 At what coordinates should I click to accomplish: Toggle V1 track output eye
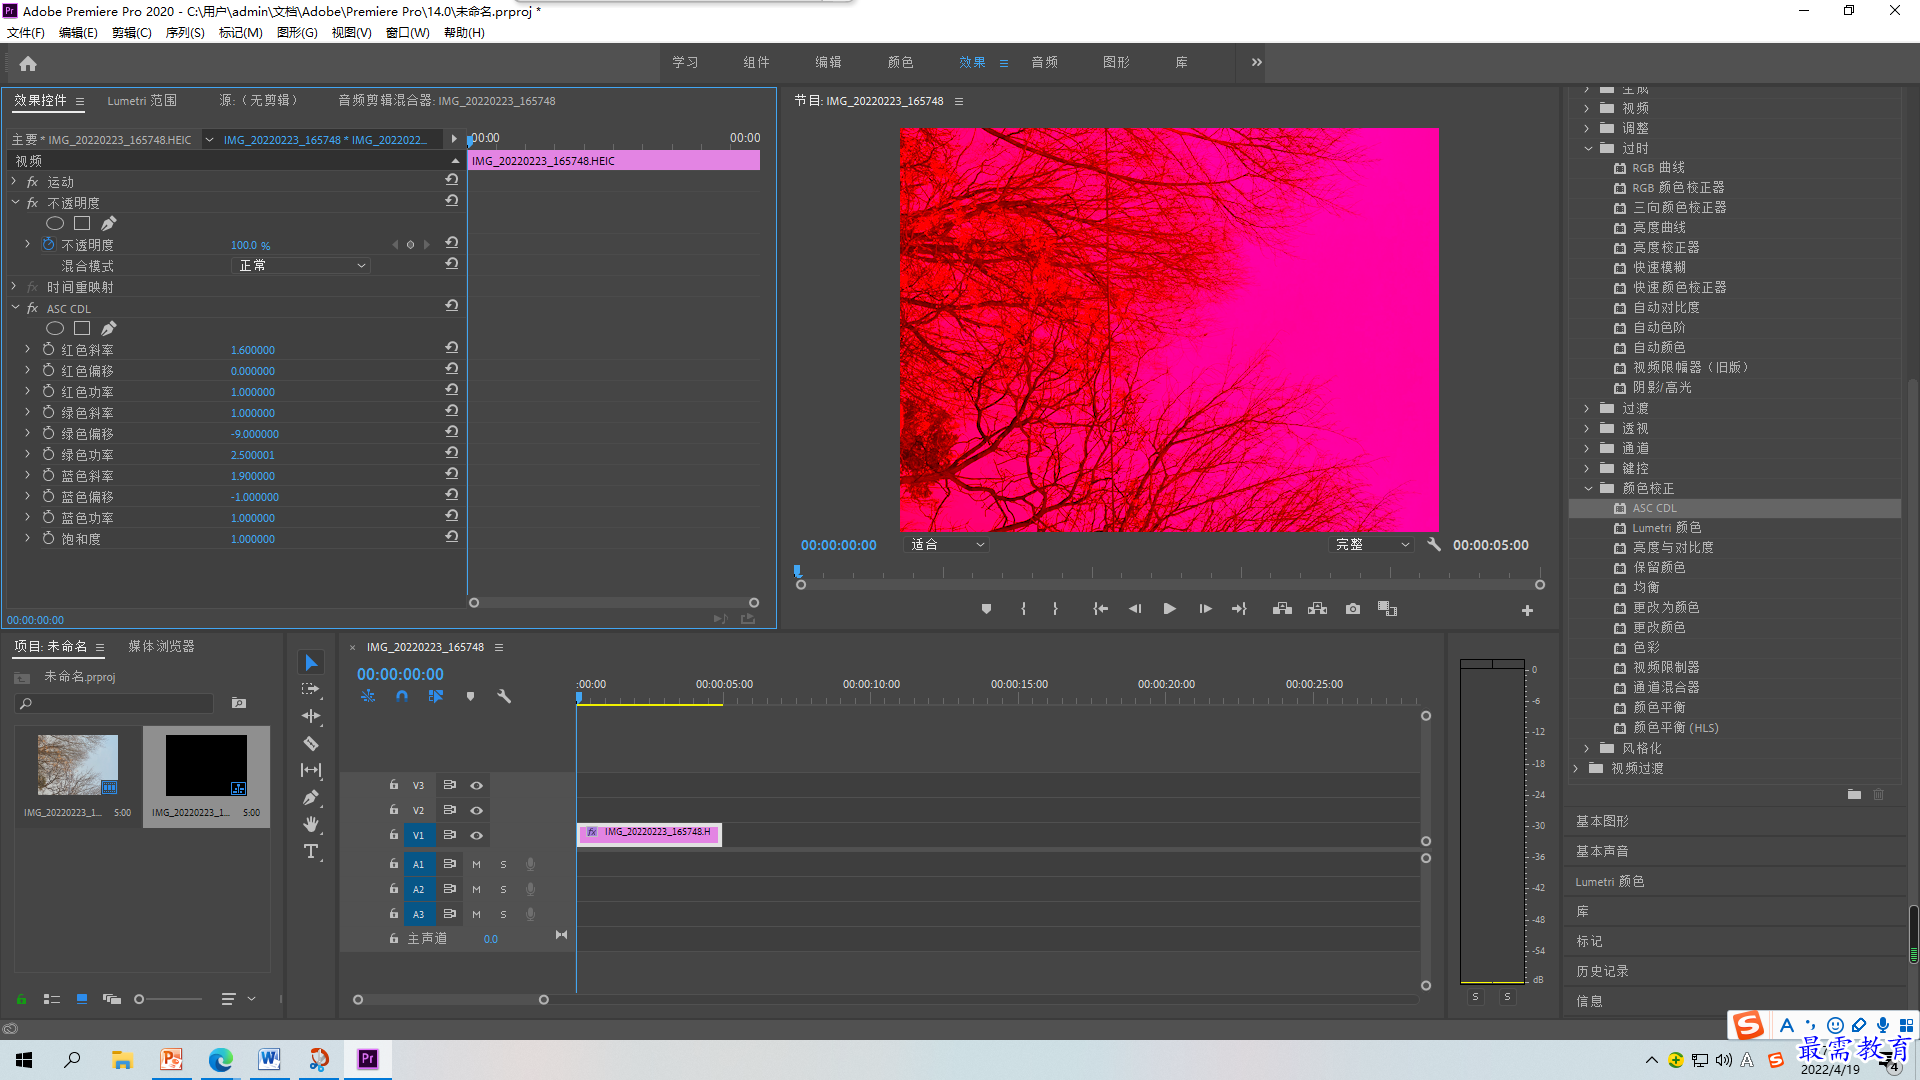pyautogui.click(x=477, y=835)
